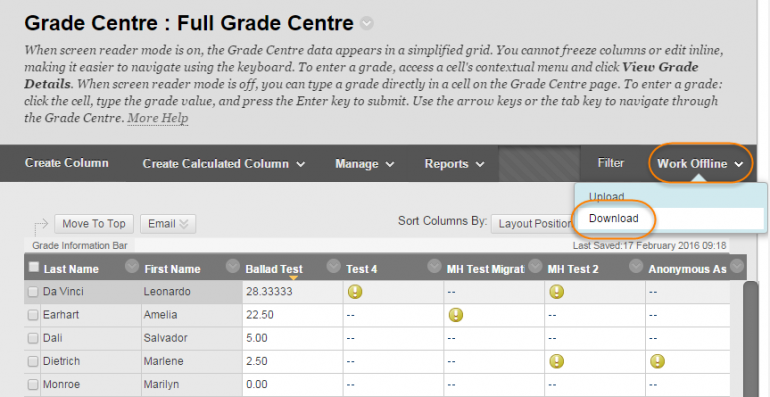Viewport: 770px width, 397px height.
Task: Select the Monroe row checkbox
Action: pyautogui.click(x=33, y=385)
